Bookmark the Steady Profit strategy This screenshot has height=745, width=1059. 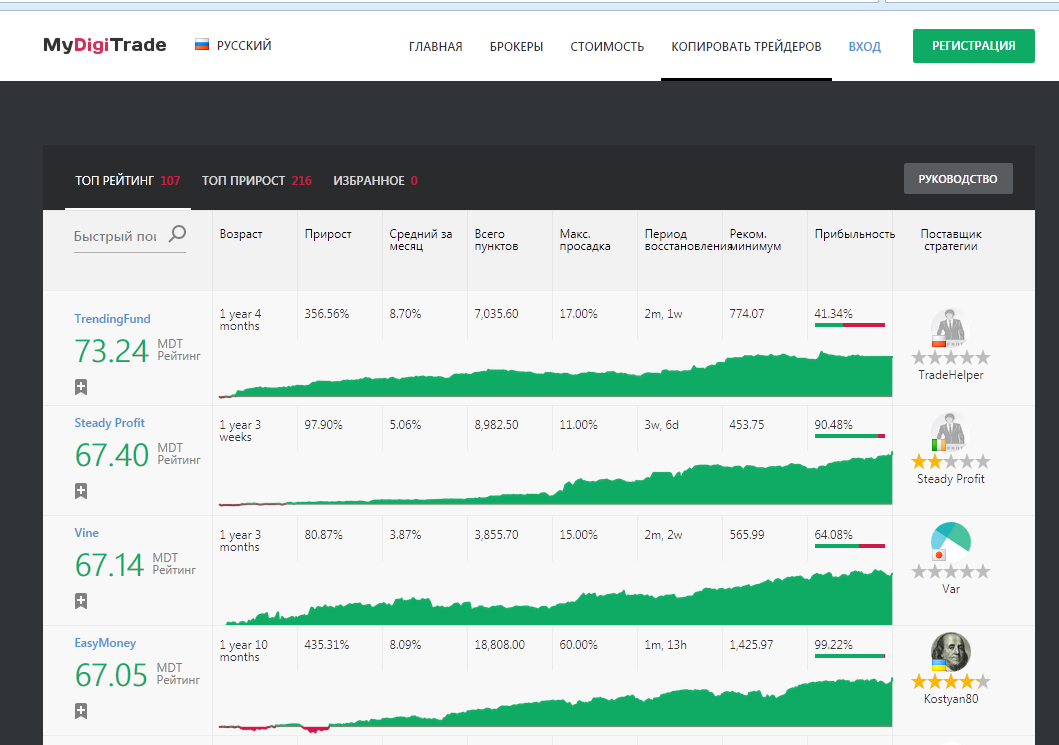point(81,491)
